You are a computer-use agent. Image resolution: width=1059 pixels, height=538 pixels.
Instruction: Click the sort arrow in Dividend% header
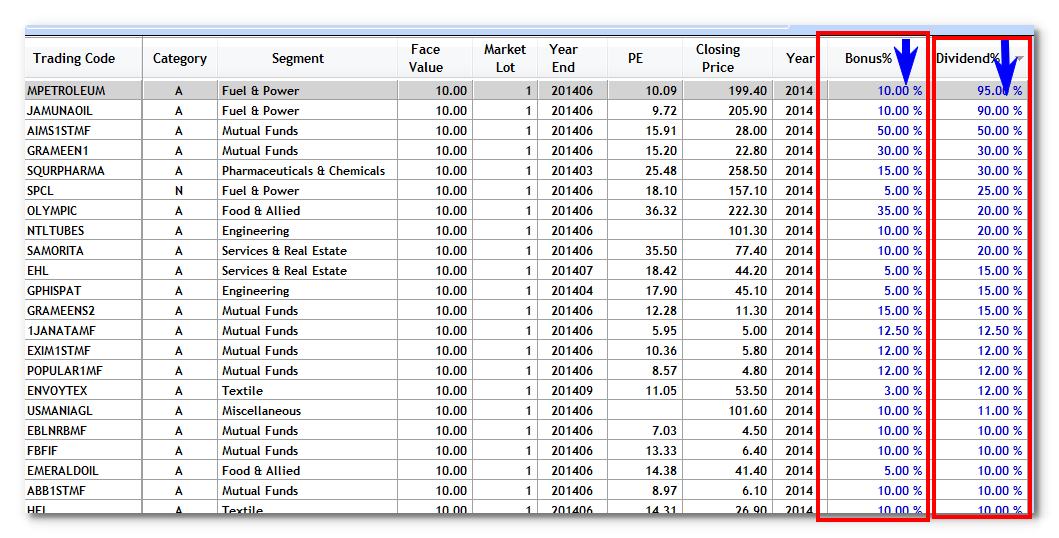coord(1018,59)
